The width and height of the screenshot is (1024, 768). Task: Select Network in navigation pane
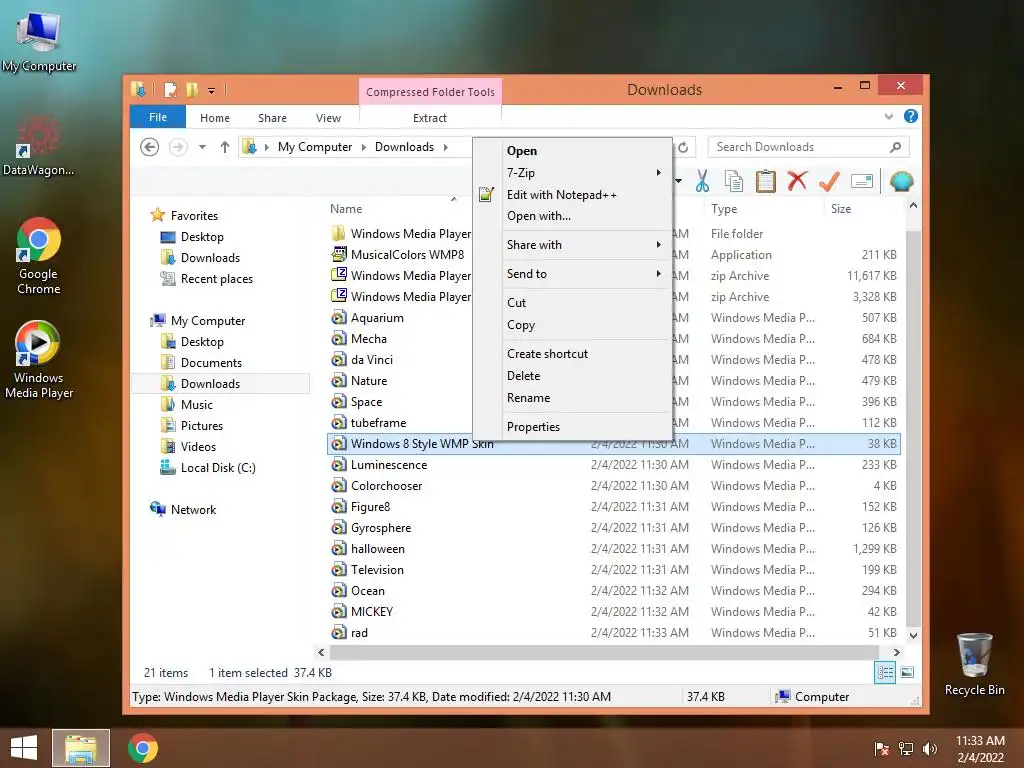click(x=193, y=509)
